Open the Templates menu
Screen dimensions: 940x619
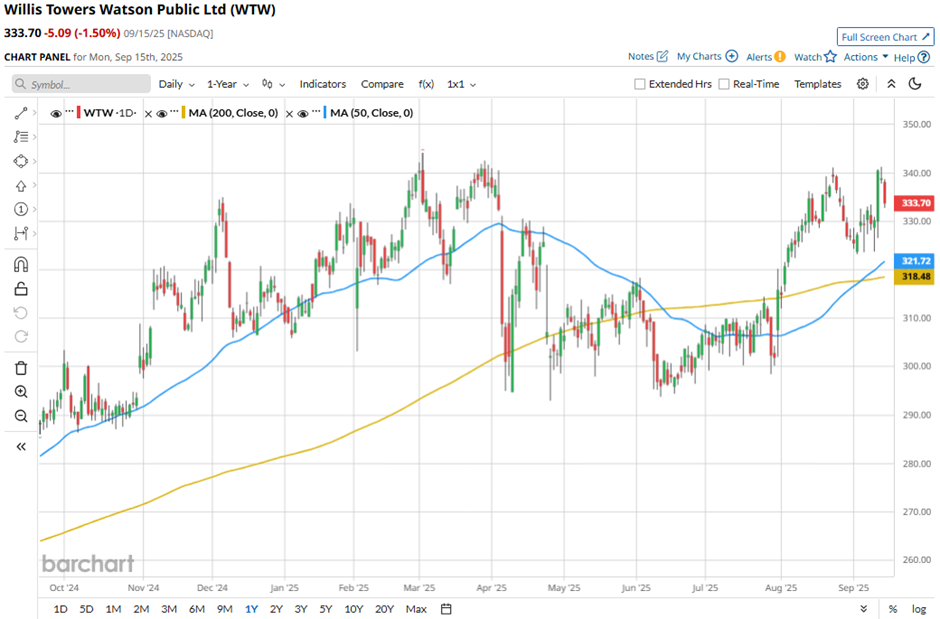[x=818, y=84]
